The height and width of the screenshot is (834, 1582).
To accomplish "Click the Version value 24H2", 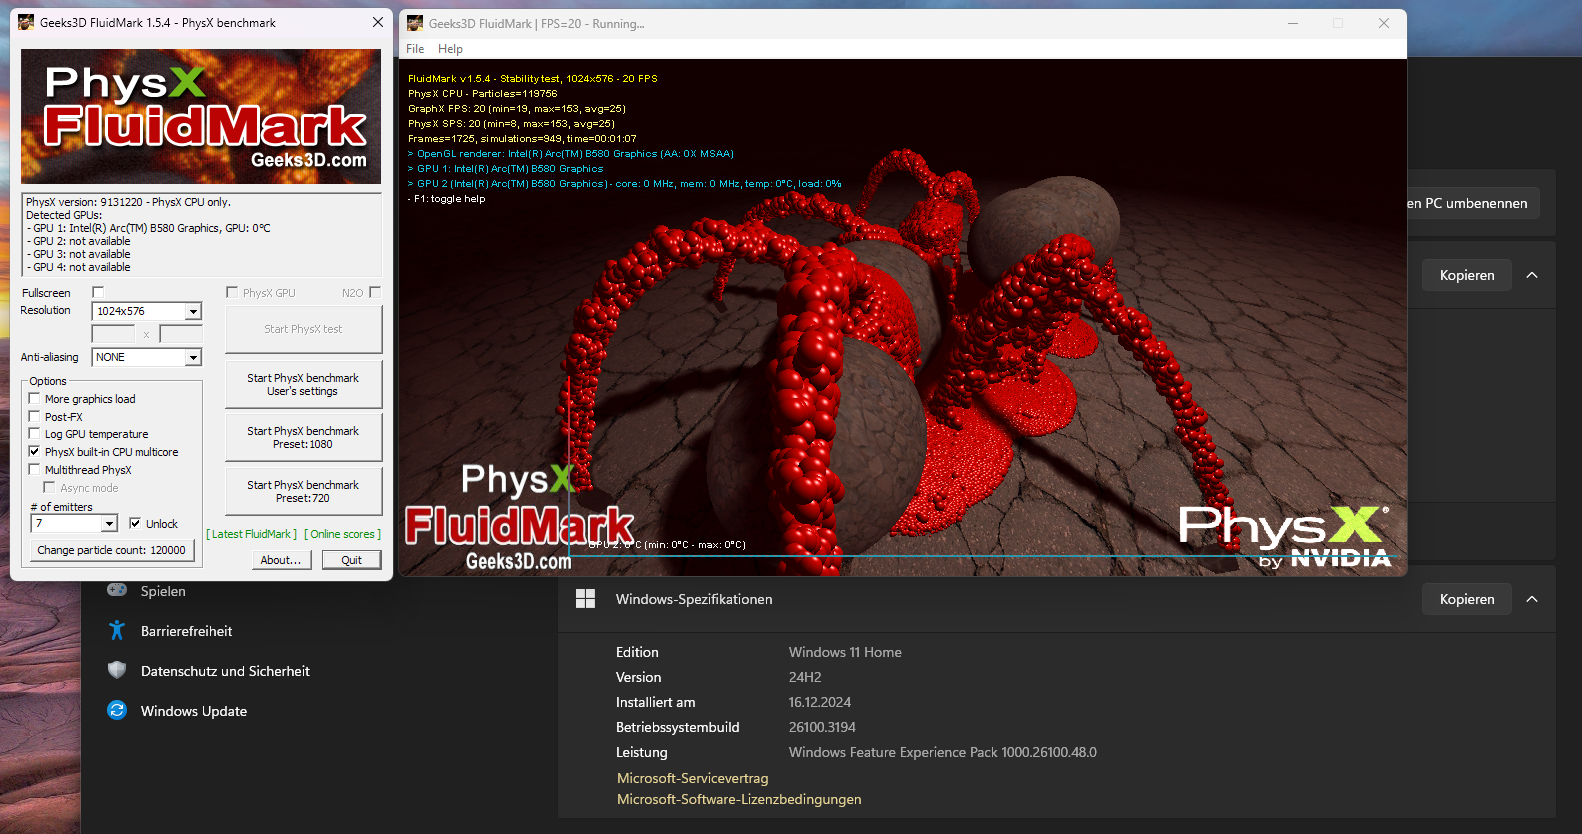I will click(x=805, y=677).
